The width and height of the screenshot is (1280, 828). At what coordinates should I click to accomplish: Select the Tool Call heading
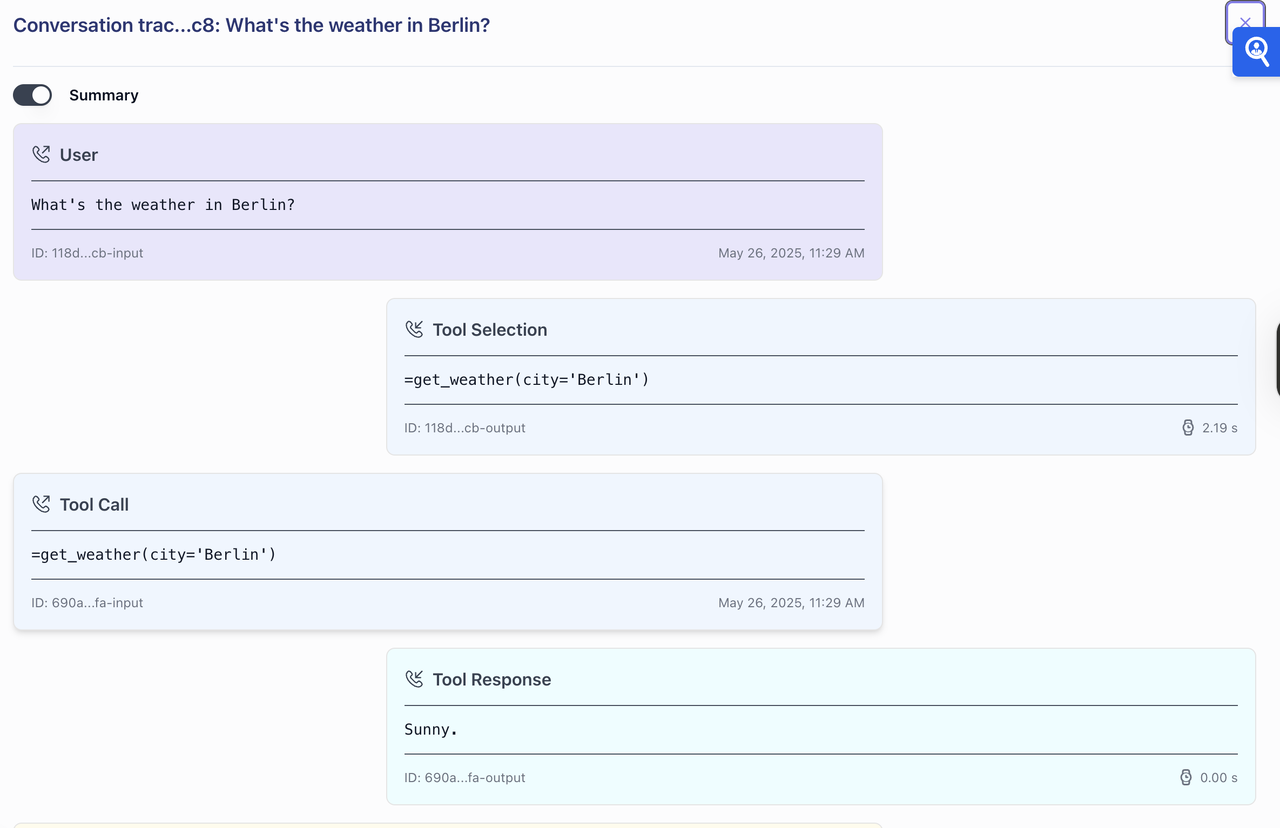pos(94,505)
